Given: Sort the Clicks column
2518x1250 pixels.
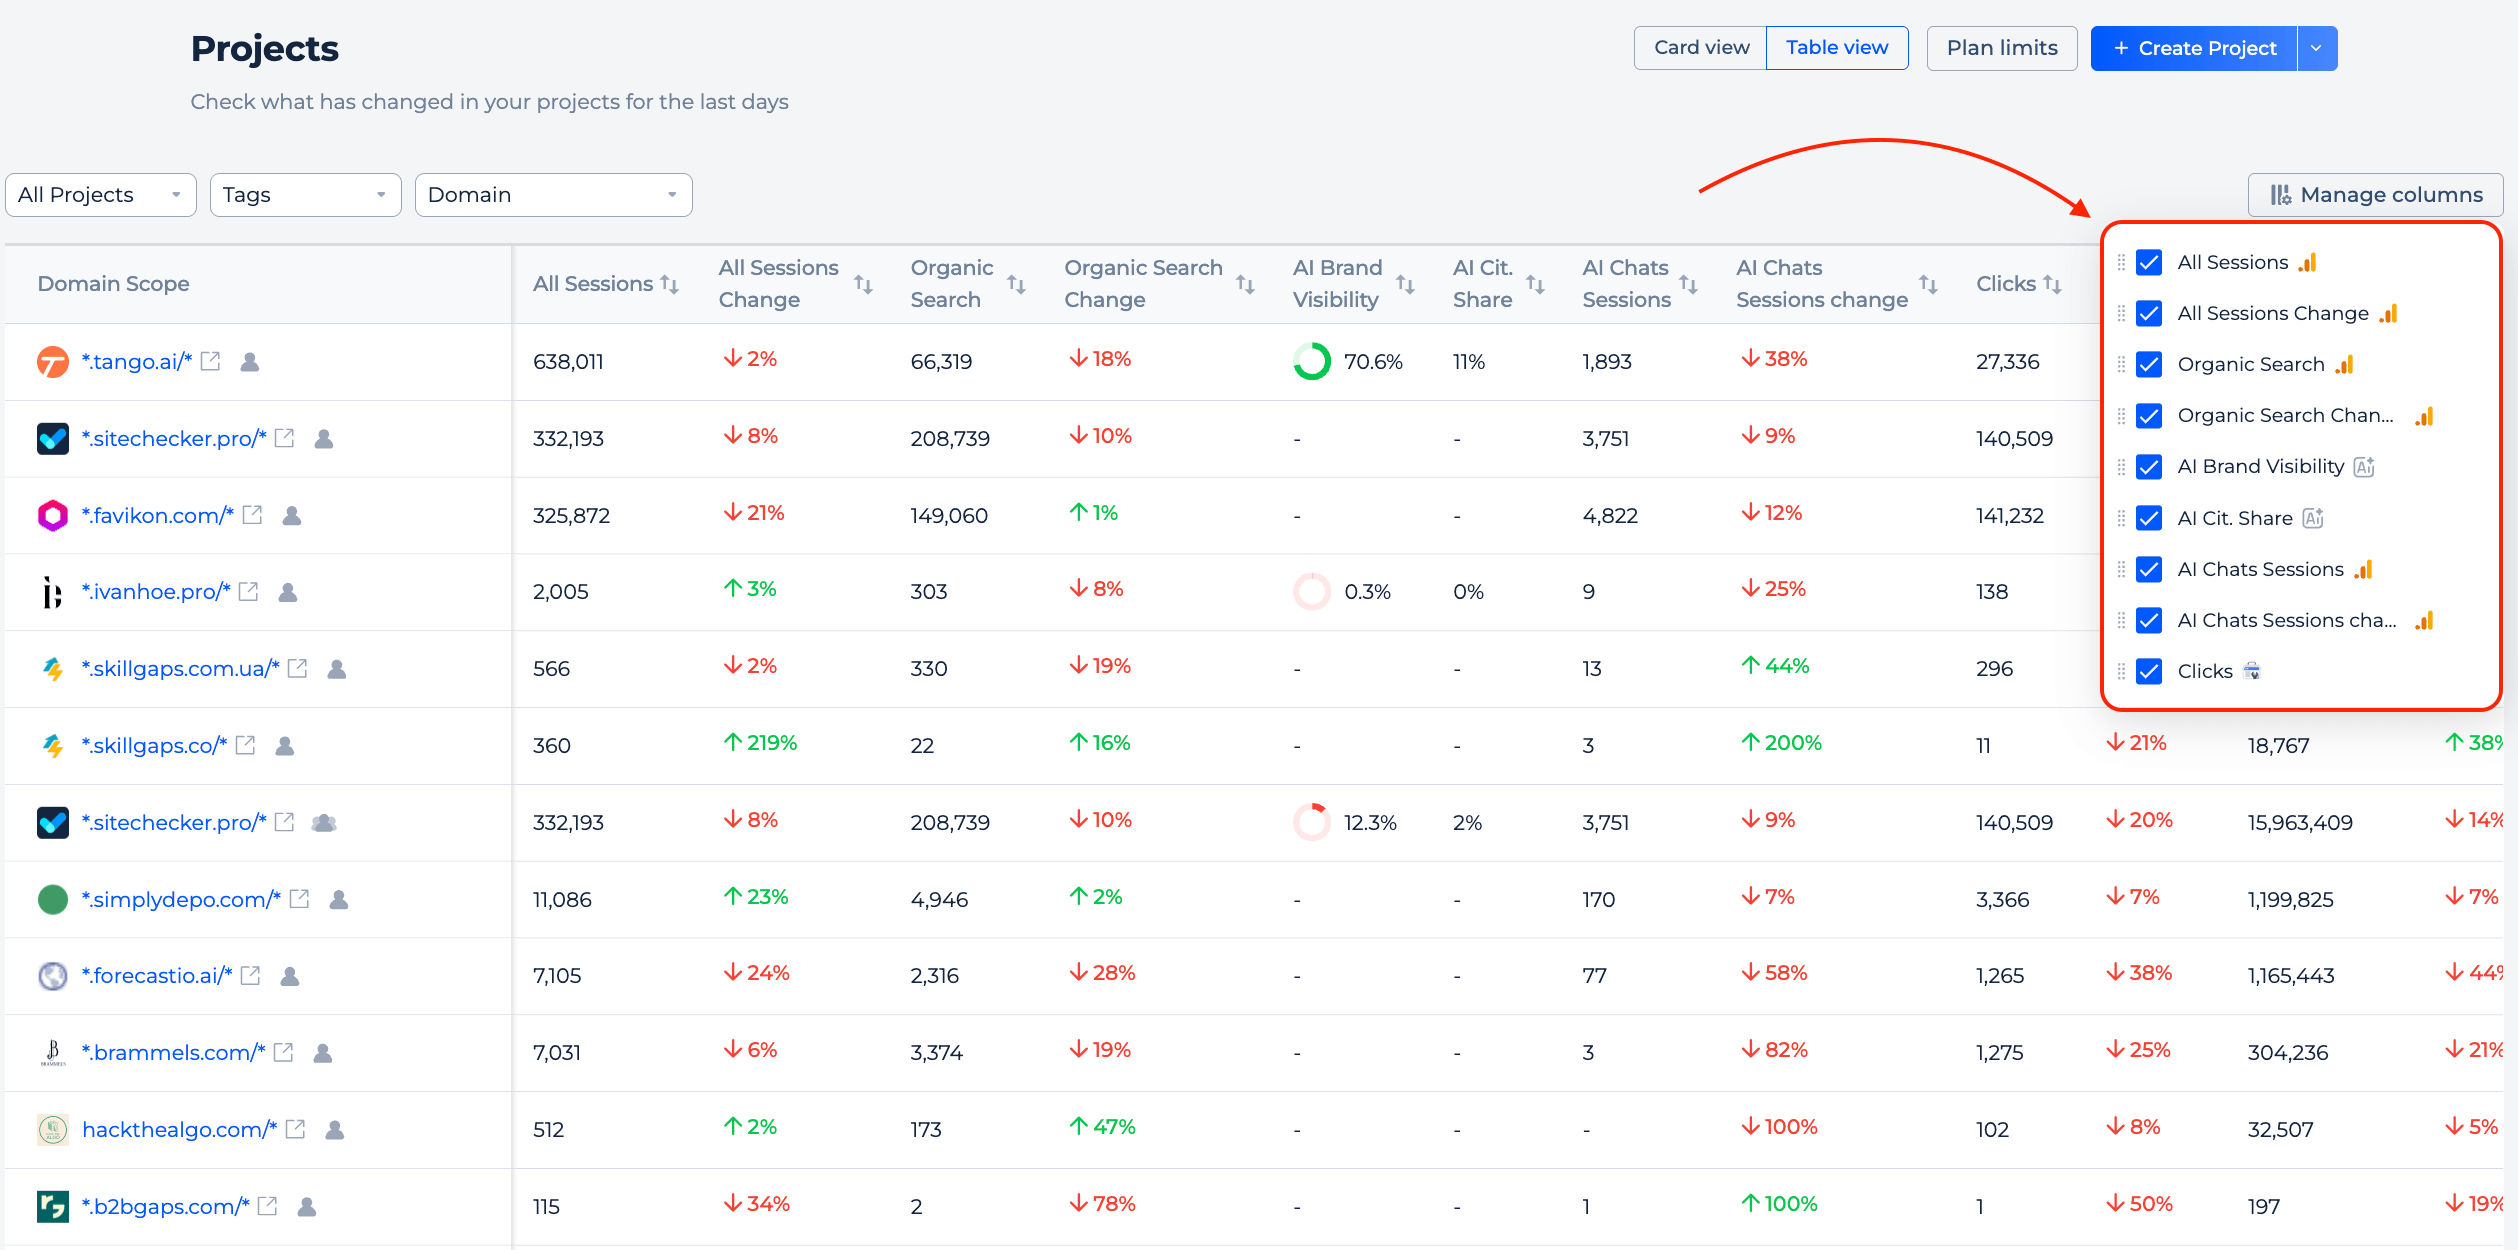Looking at the screenshot, I should (2053, 284).
